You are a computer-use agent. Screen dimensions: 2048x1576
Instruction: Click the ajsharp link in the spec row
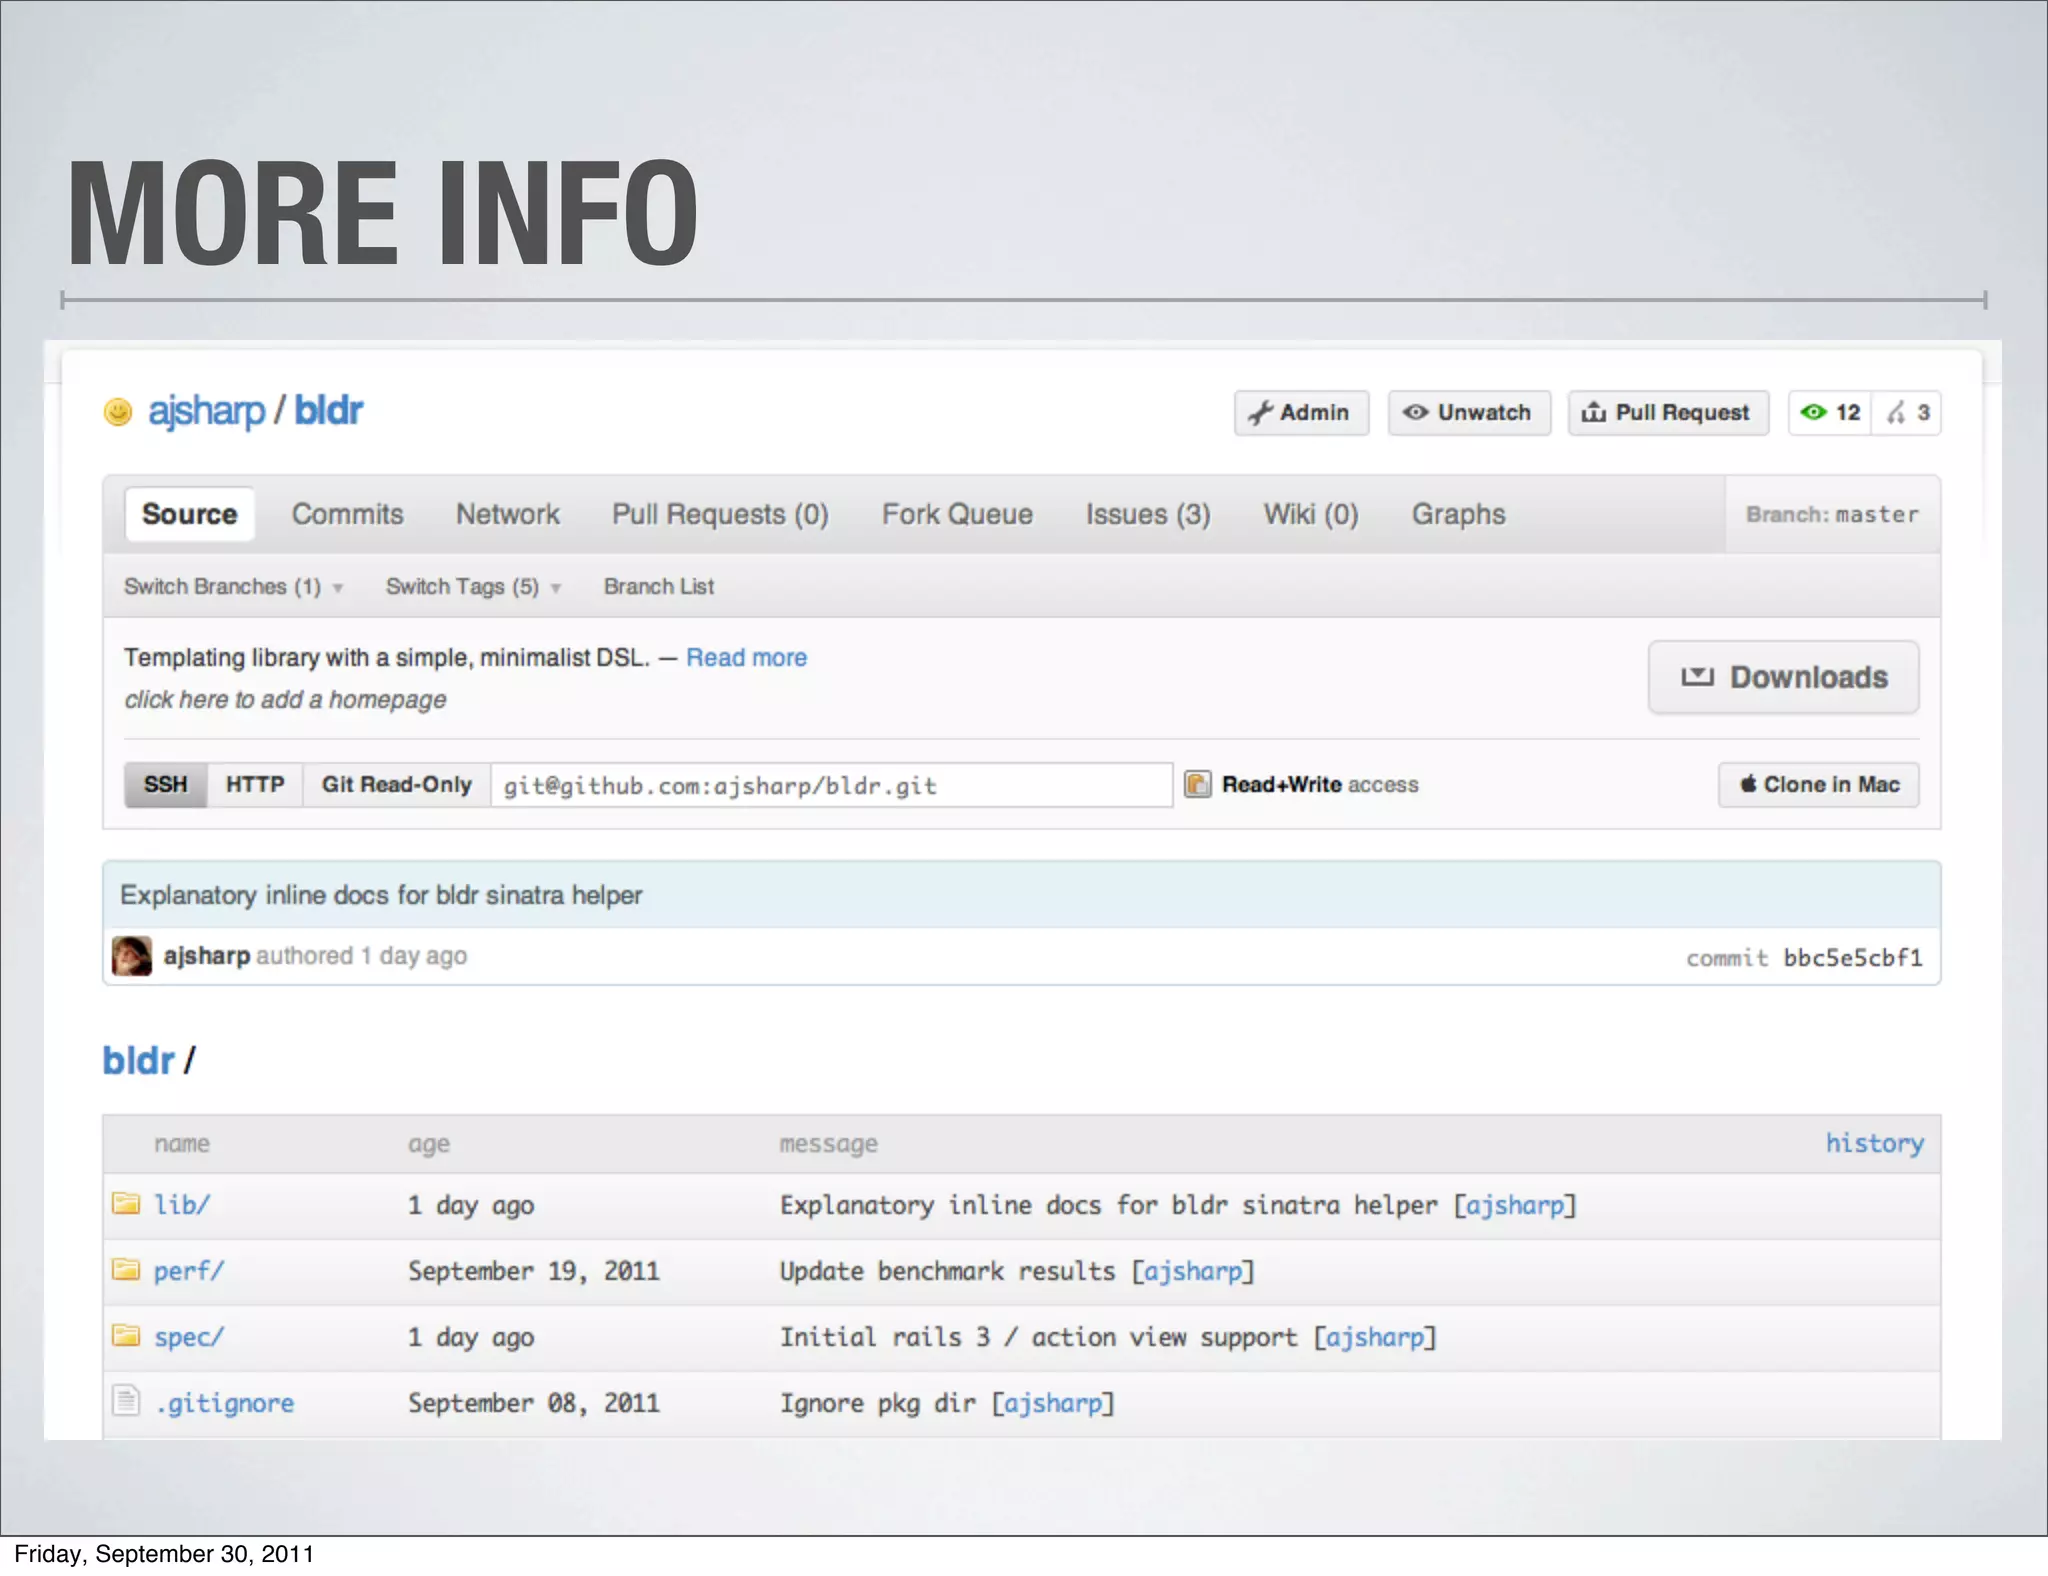pos(1374,1337)
